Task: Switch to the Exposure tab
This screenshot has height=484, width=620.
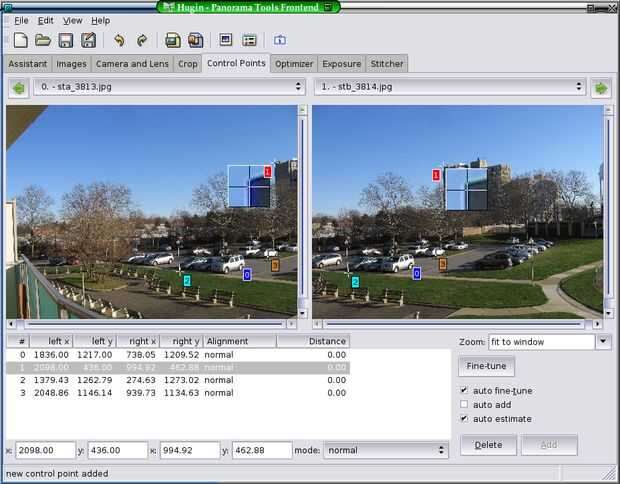Action: tap(342, 64)
